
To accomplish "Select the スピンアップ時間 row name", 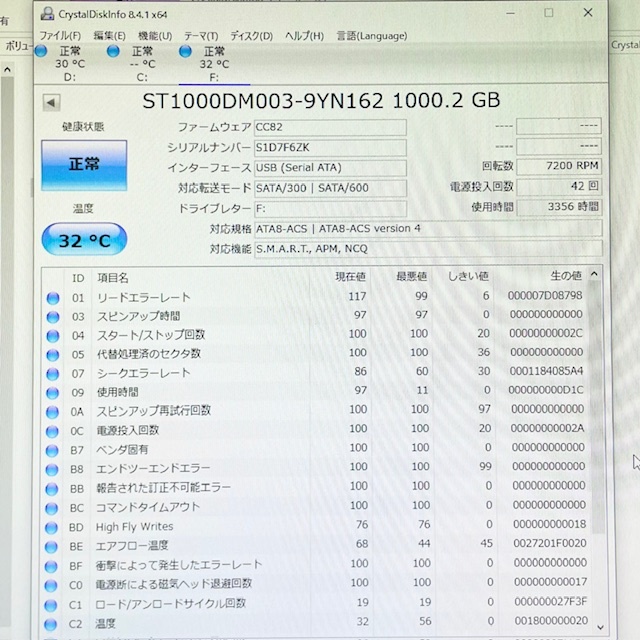I will [139, 316].
